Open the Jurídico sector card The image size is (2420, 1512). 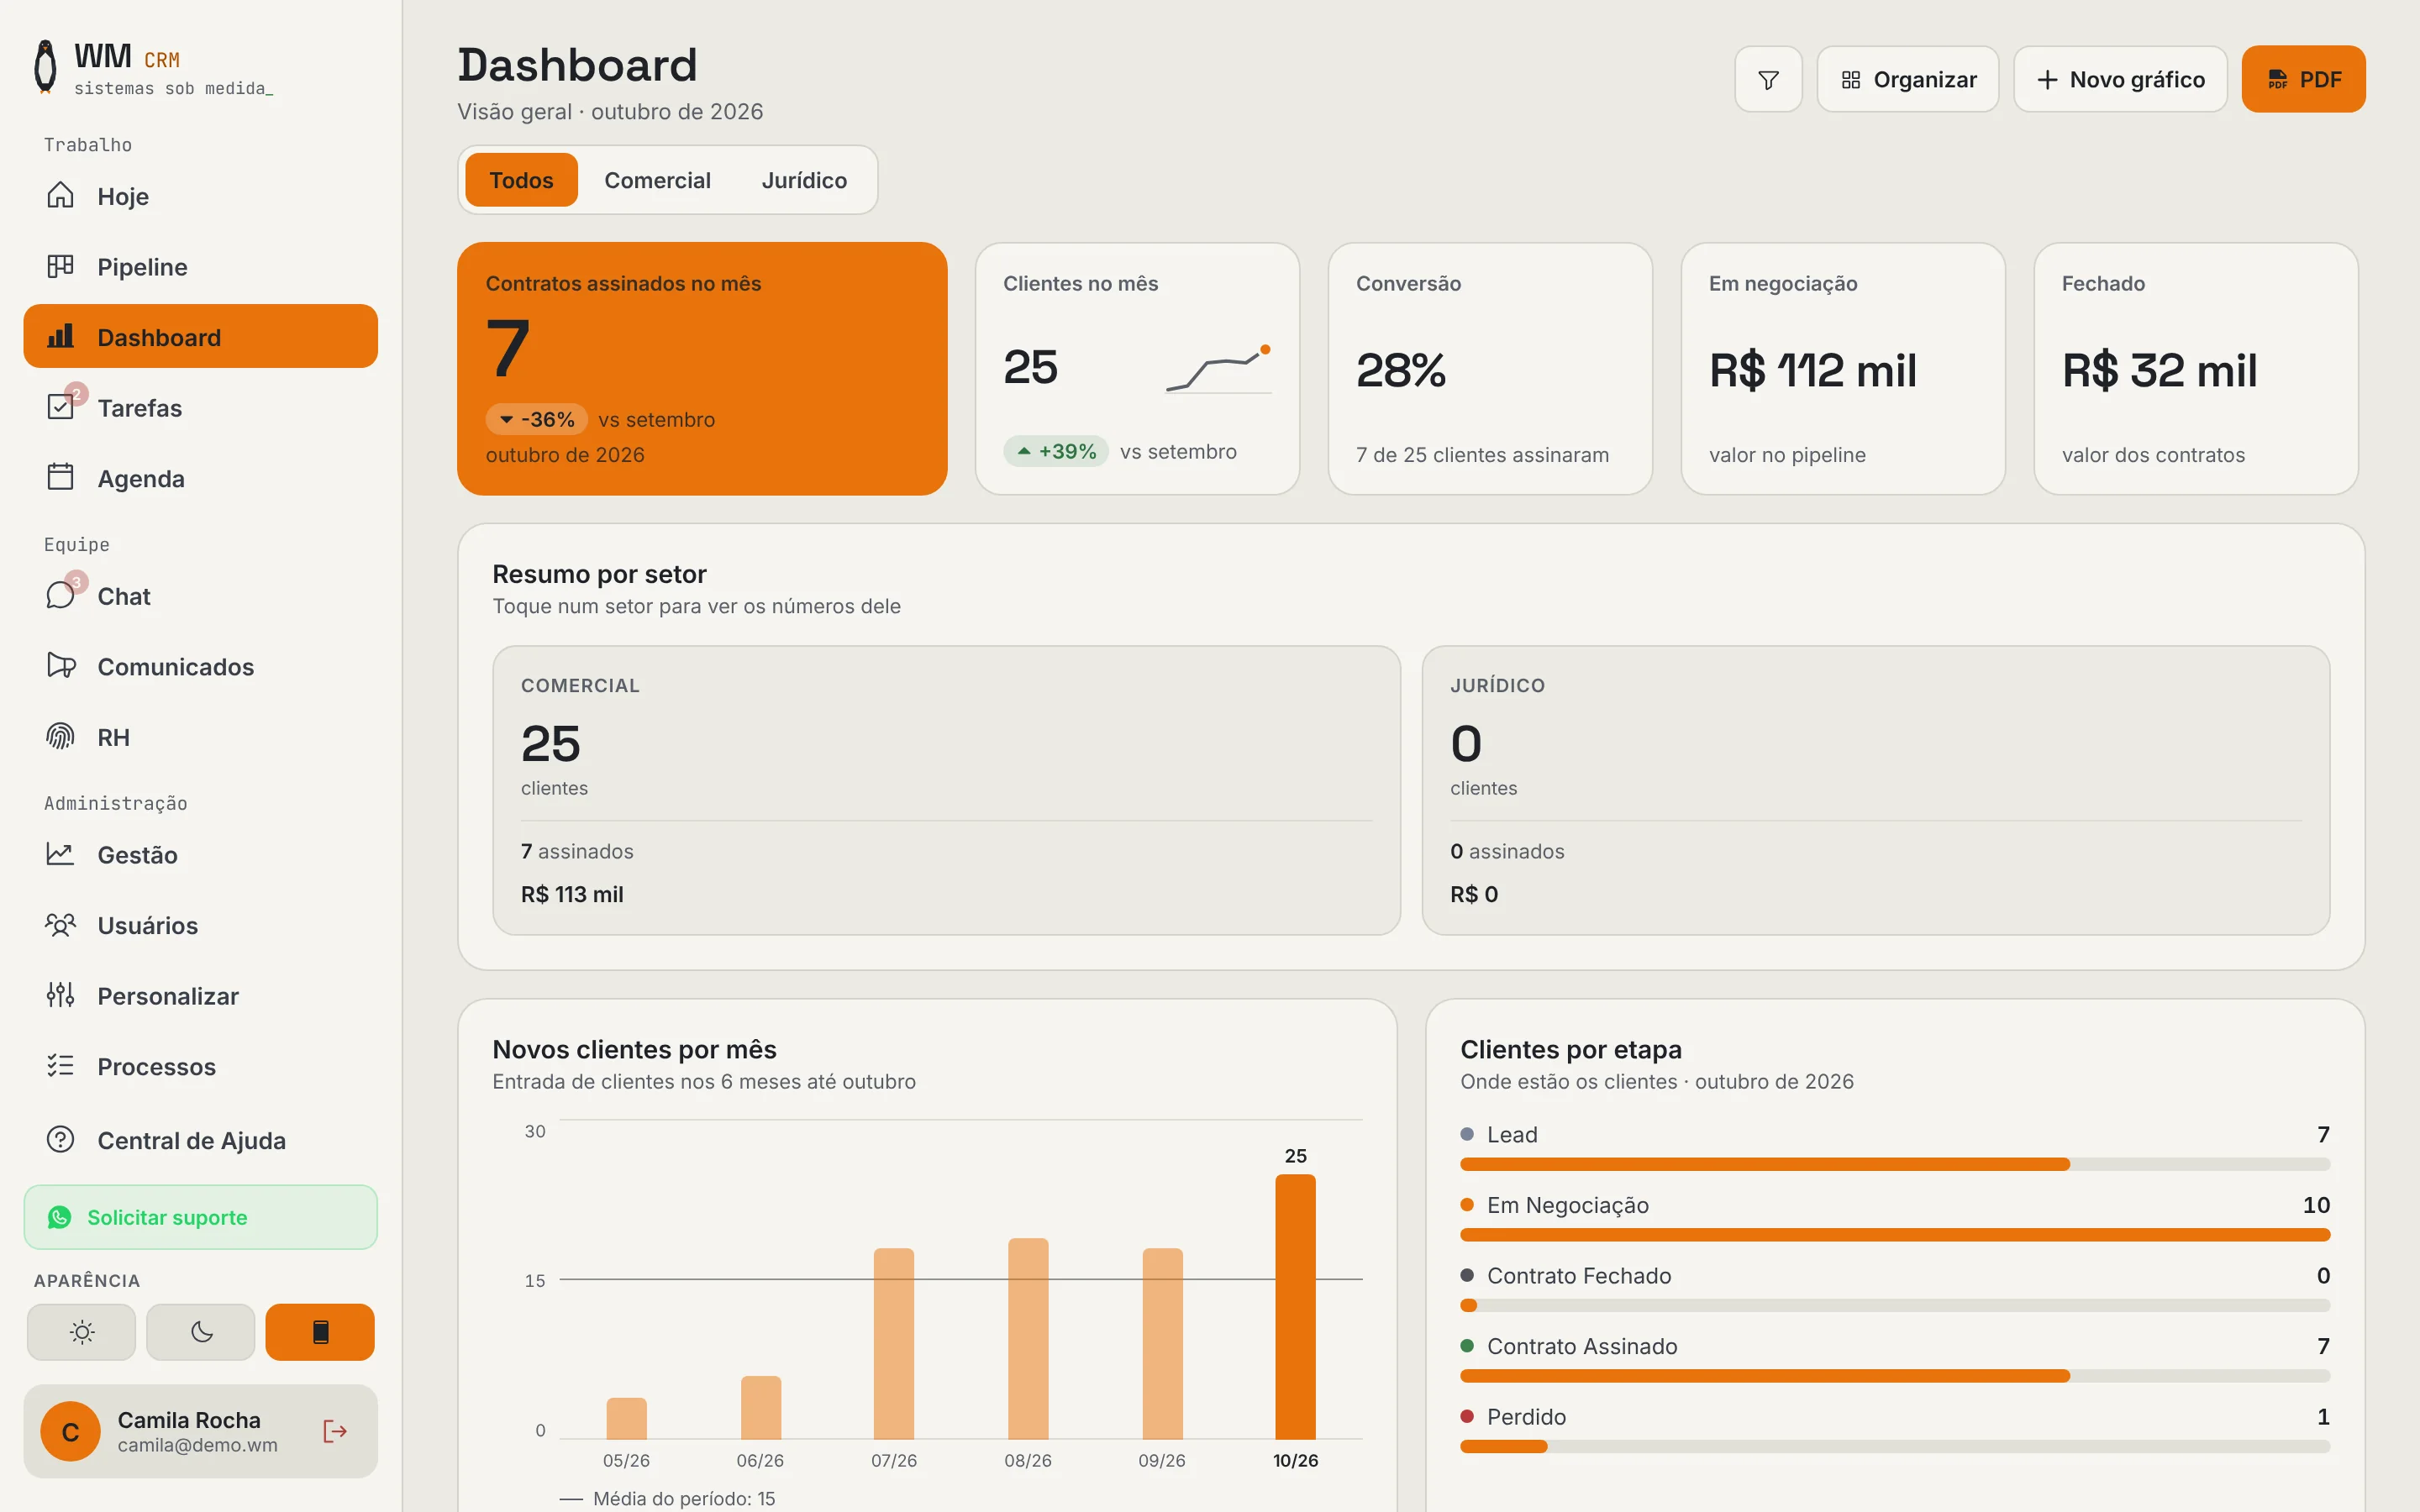1876,790
